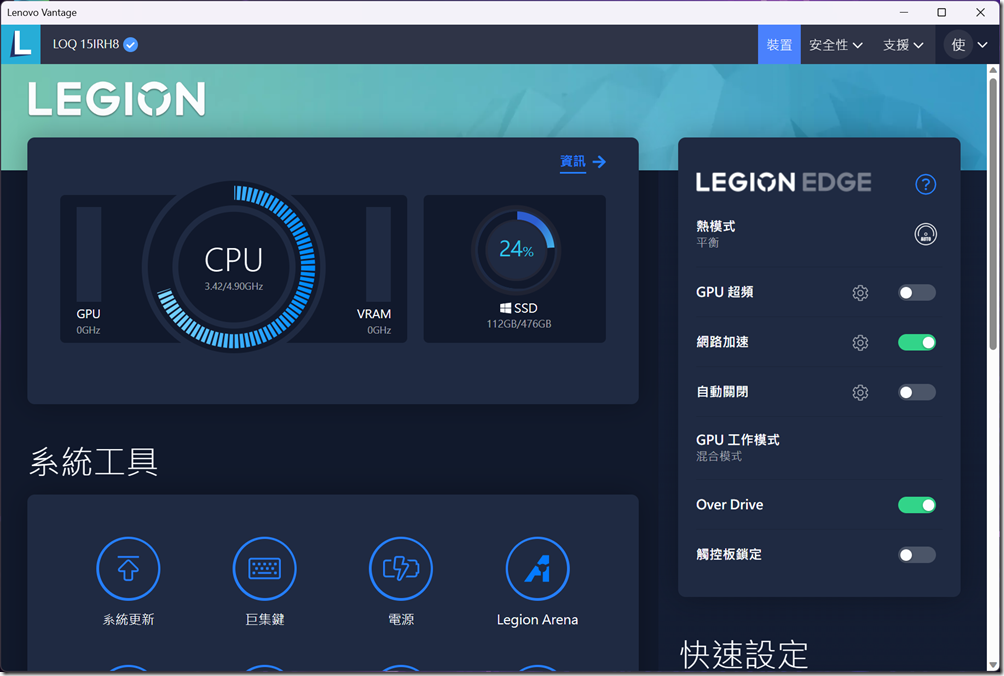Select the 裝置 tab
Image resolution: width=1004 pixels, height=676 pixels.
(x=779, y=45)
